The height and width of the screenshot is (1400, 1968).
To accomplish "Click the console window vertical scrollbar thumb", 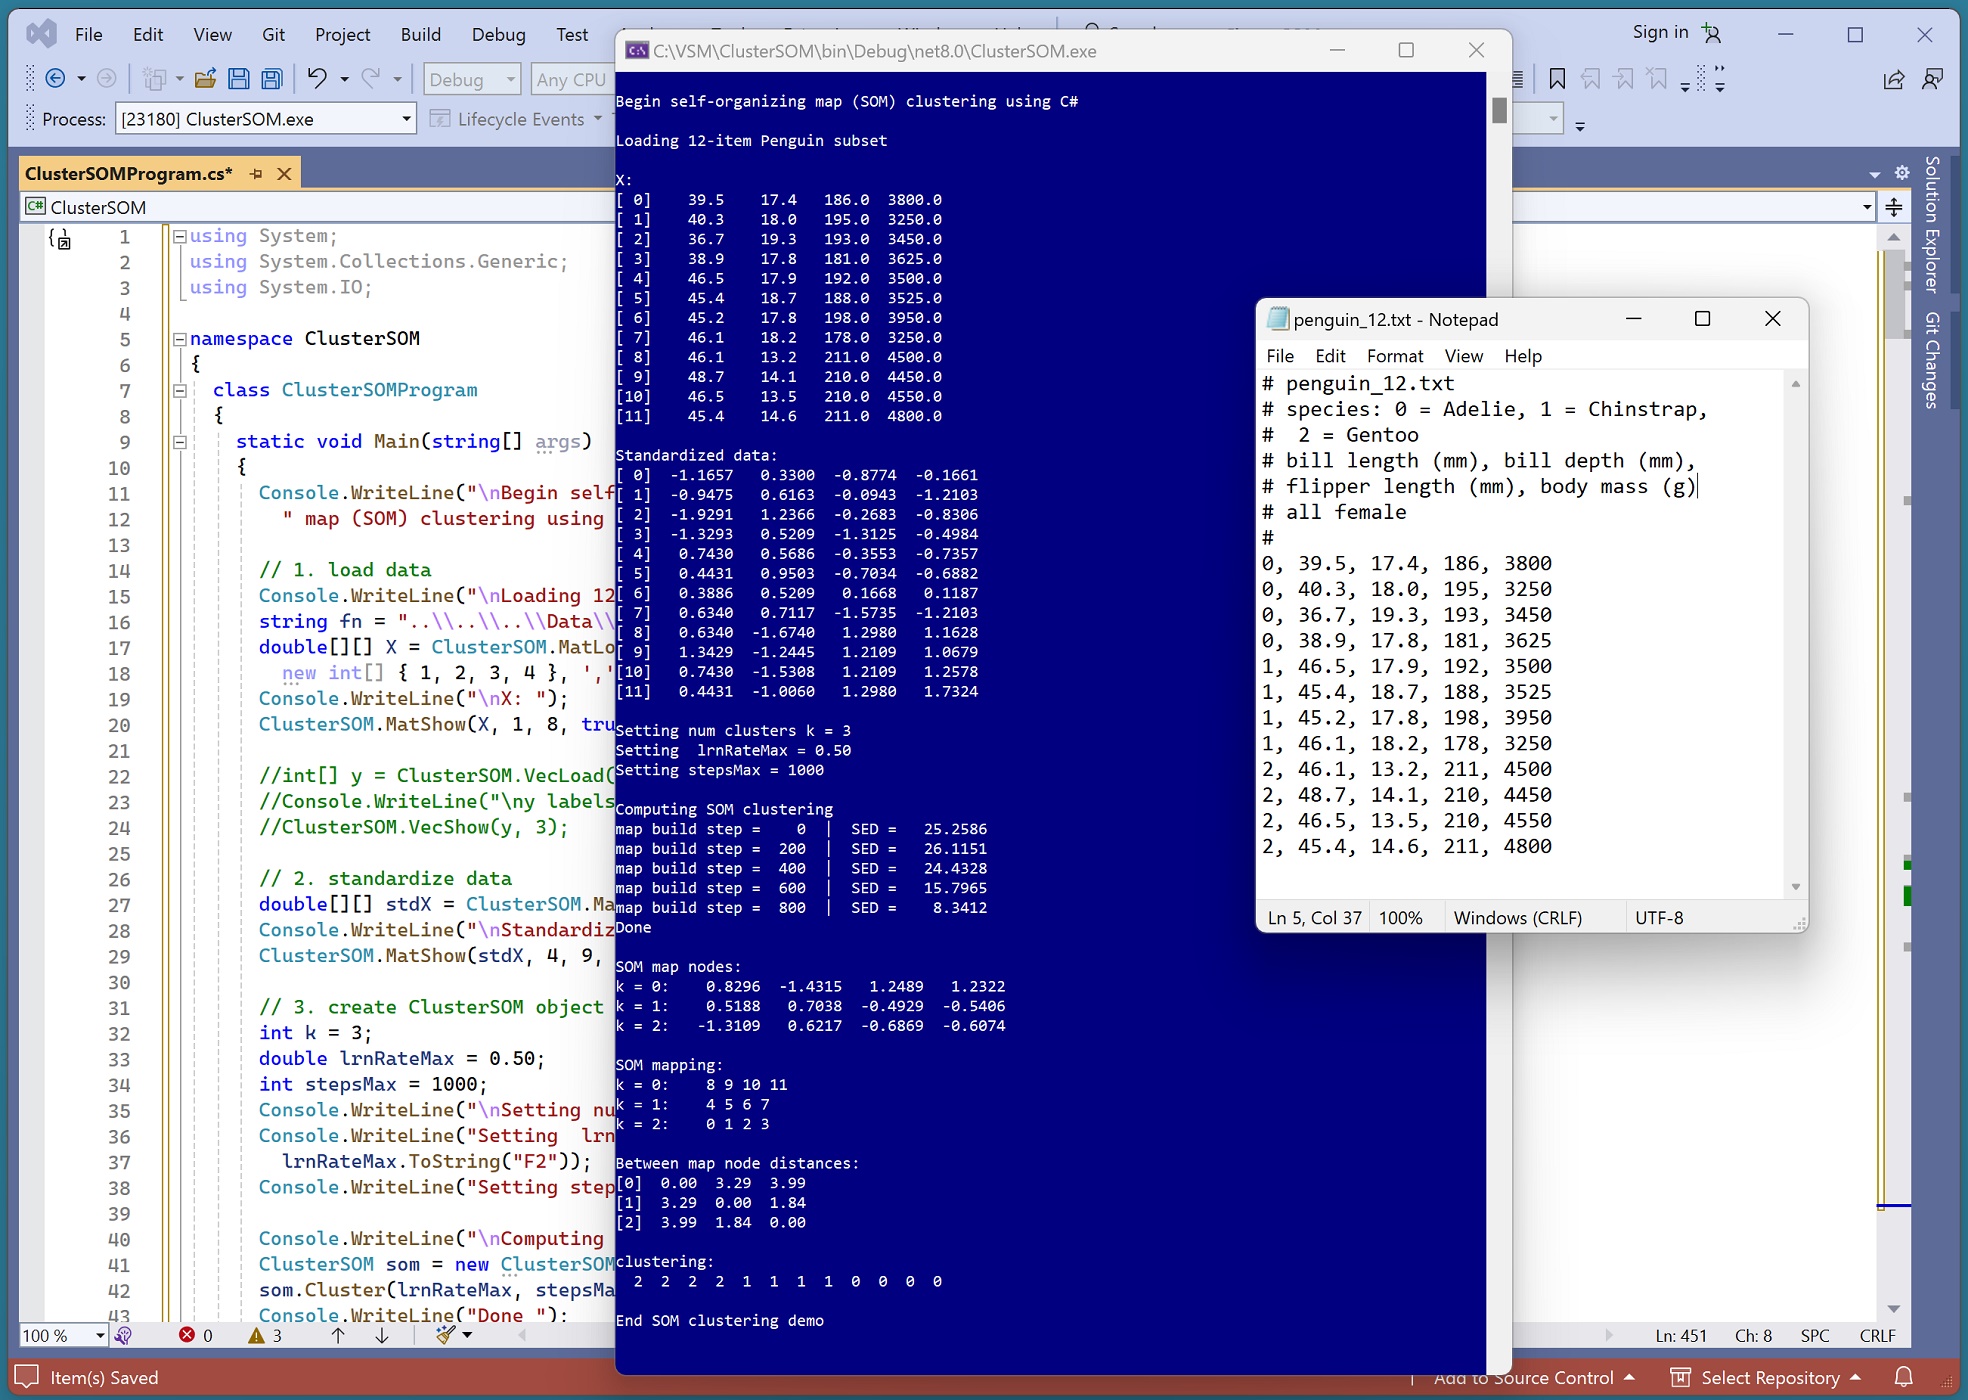I will coord(1499,110).
